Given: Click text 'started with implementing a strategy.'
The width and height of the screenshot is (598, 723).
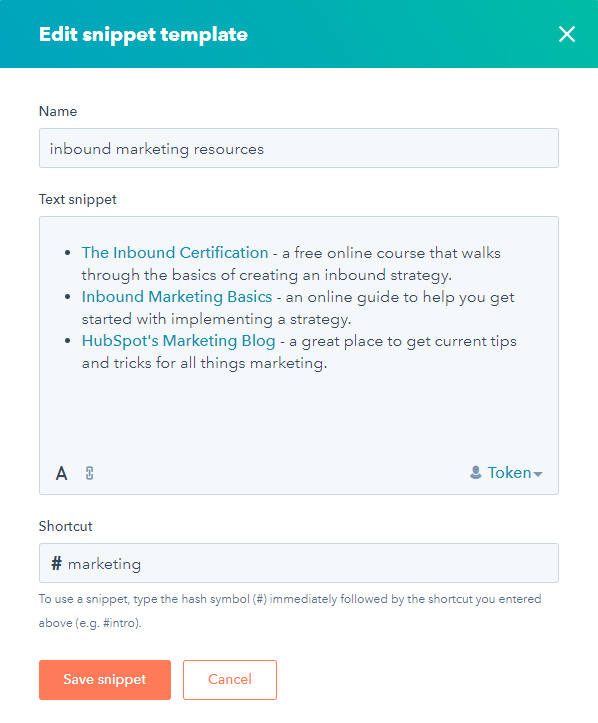Looking at the screenshot, I should (216, 319).
